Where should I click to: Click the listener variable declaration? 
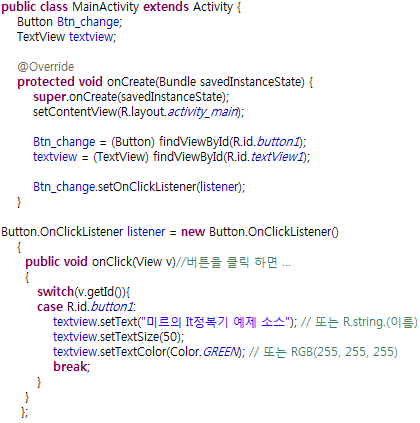pos(146,232)
